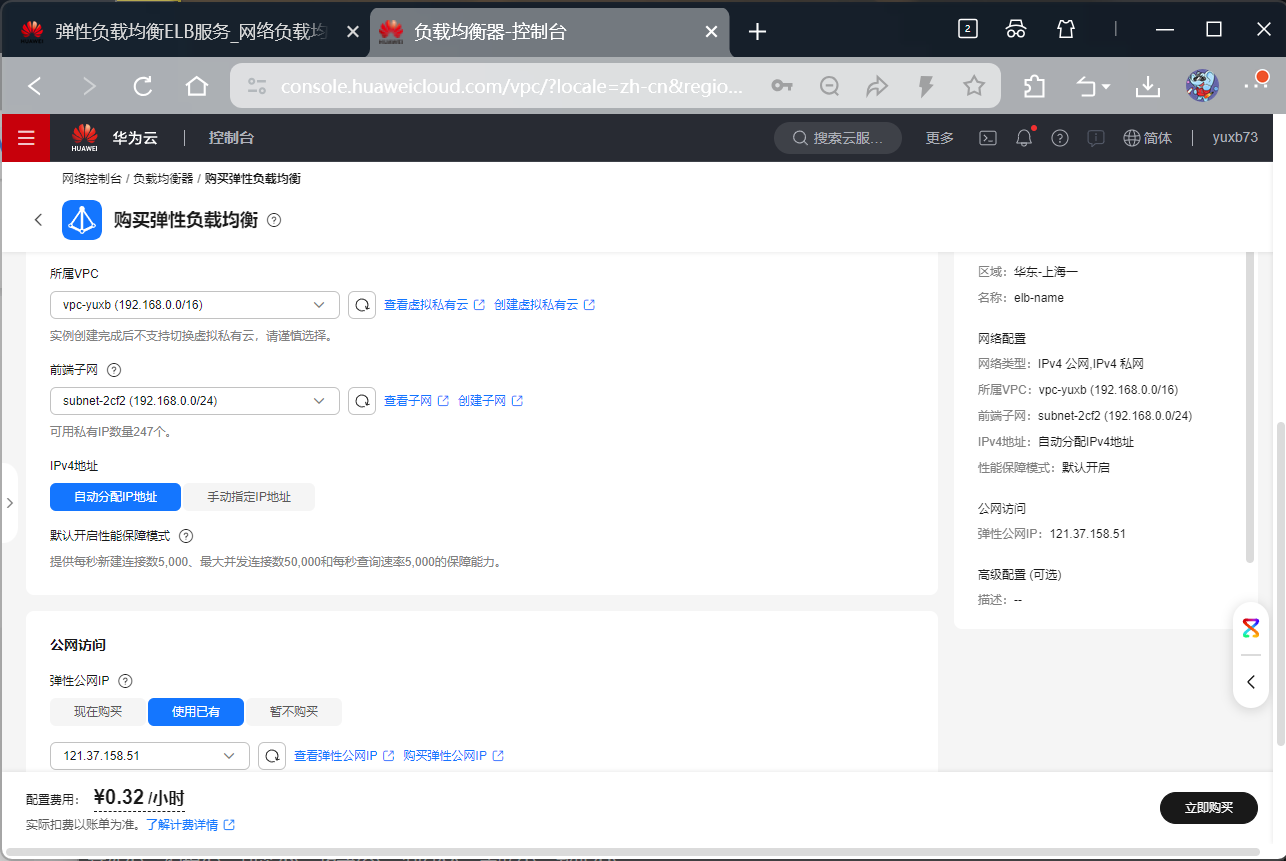
Task: Open a new browser tab
Action: (x=757, y=32)
